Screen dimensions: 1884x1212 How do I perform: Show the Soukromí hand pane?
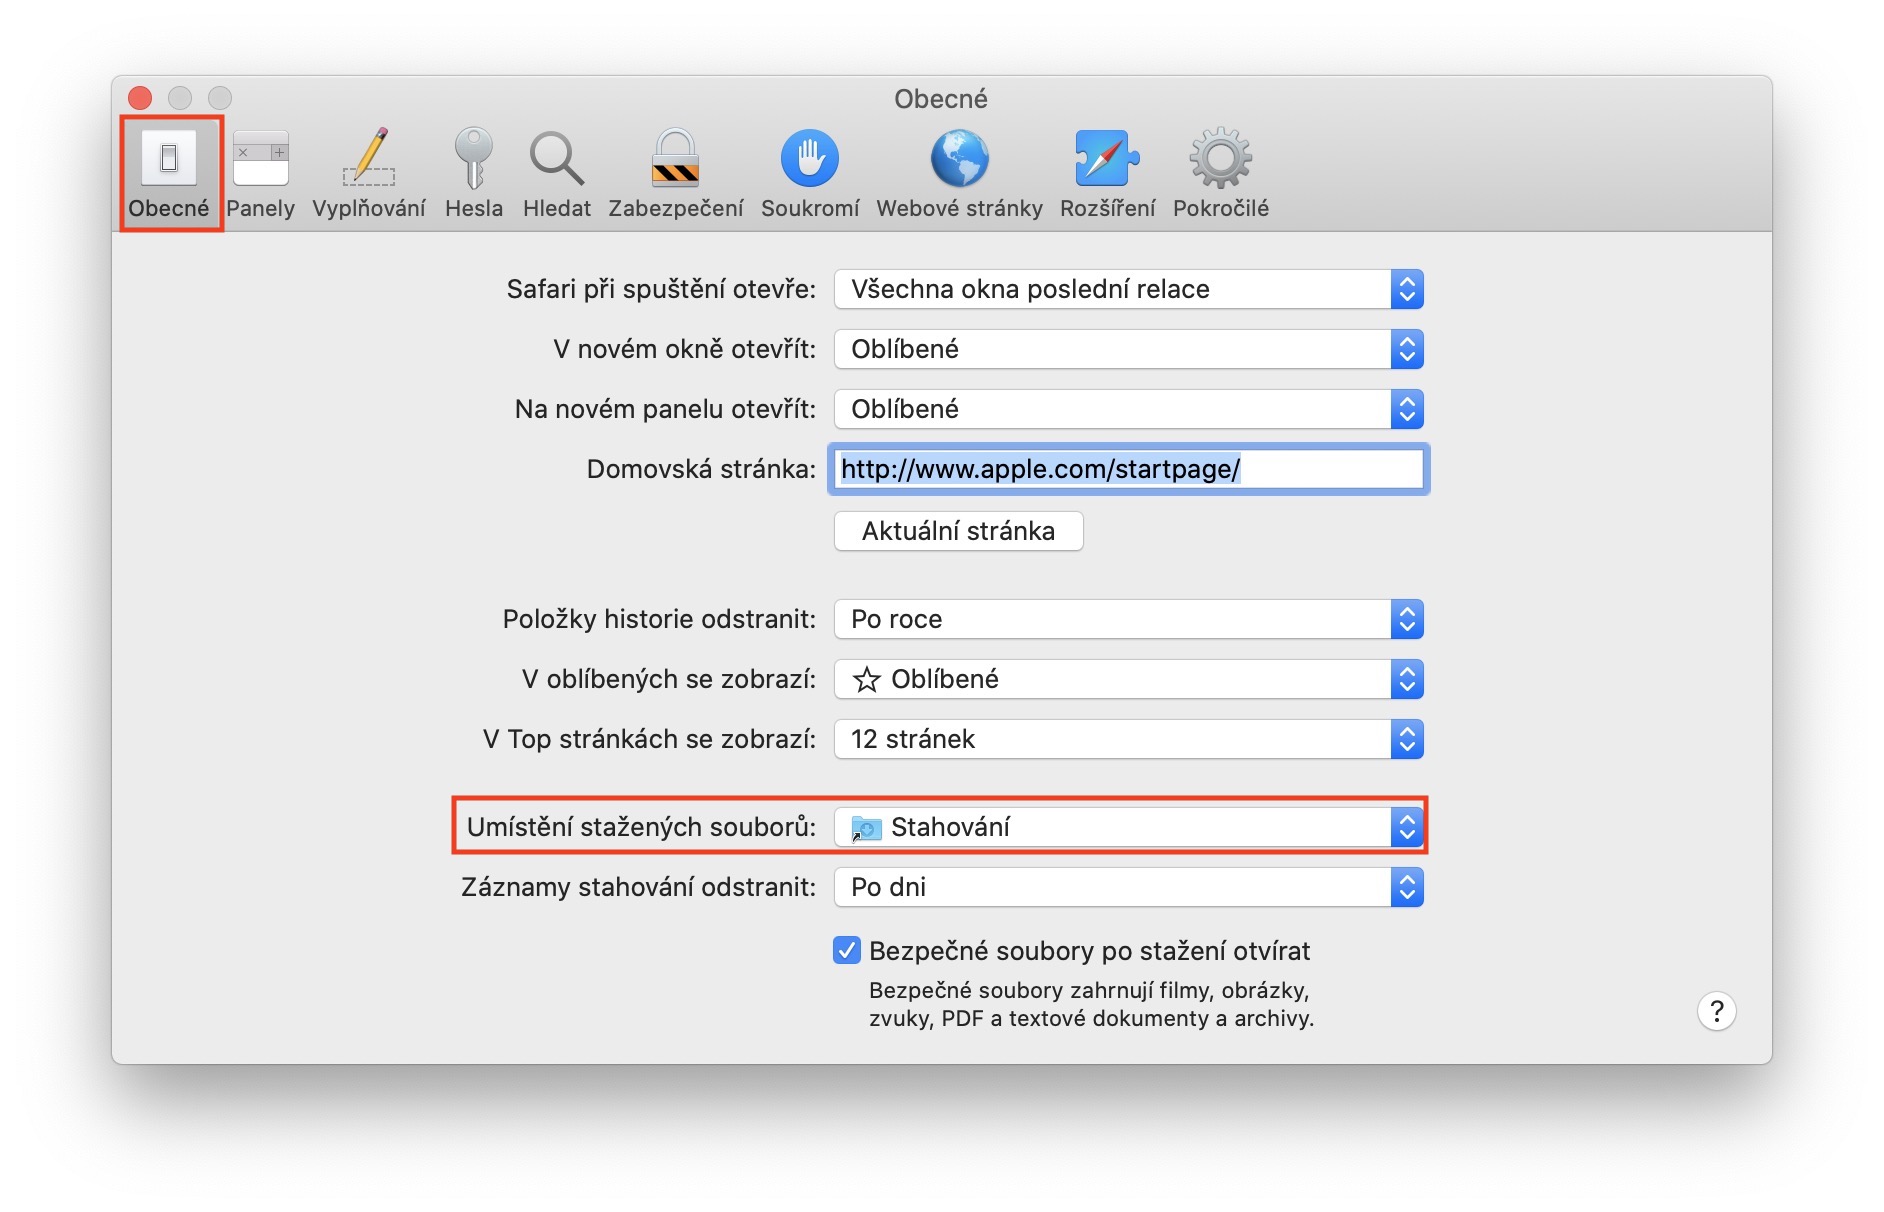tap(810, 174)
